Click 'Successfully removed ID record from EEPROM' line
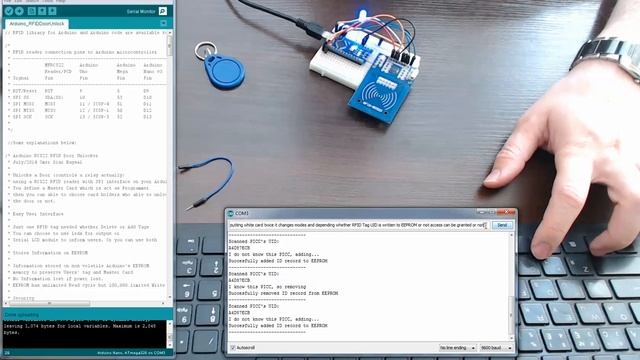Viewport: 640px width, 360px height. pos(283,293)
